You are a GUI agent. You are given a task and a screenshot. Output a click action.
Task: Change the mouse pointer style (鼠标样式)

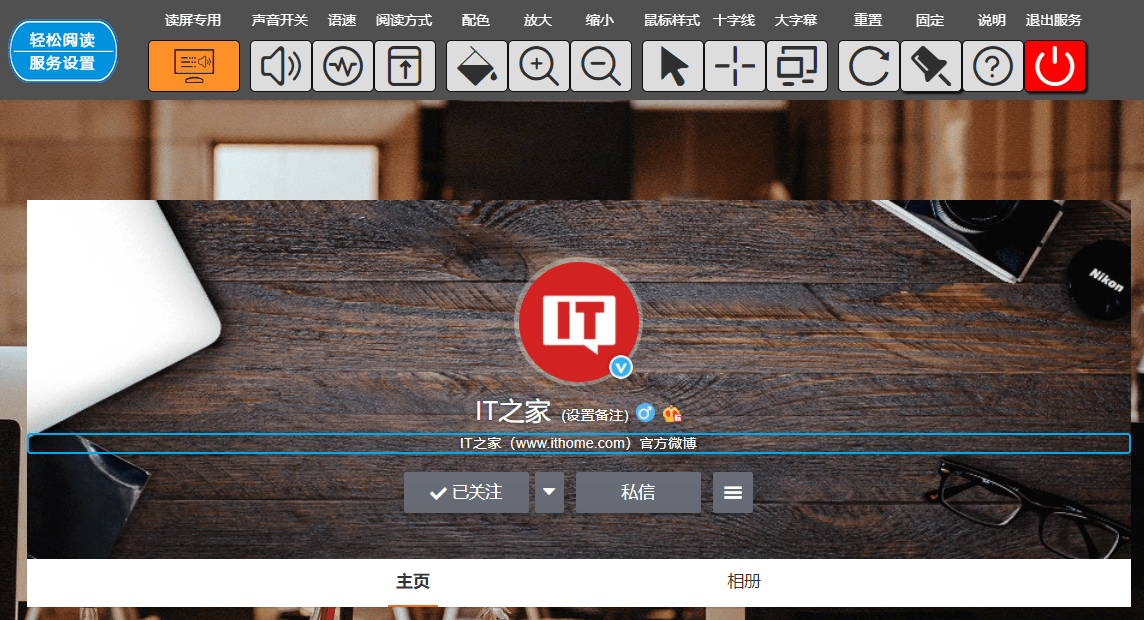672,66
